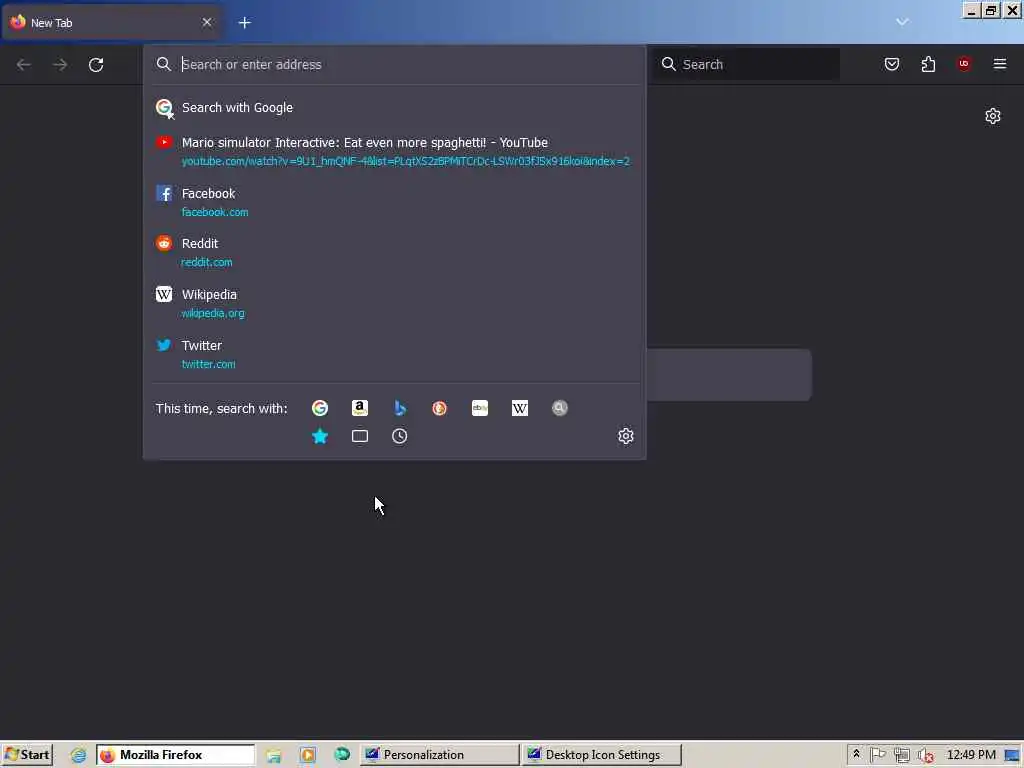Open file explorer folder taskbar icon
This screenshot has height=768, width=1024.
click(274, 756)
